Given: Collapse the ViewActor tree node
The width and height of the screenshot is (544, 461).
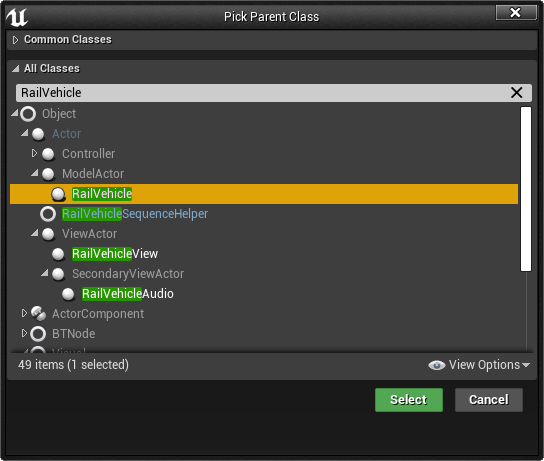Looking at the screenshot, I should 35,233.
